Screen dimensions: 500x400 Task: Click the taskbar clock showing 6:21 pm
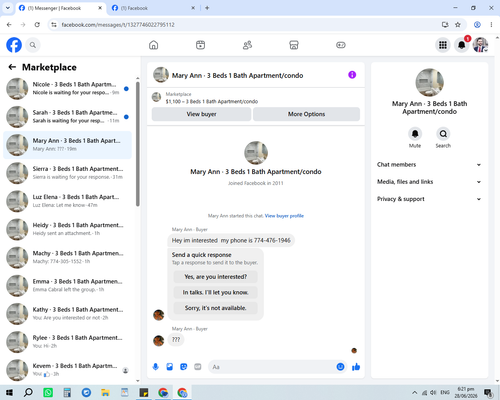tap(466, 392)
